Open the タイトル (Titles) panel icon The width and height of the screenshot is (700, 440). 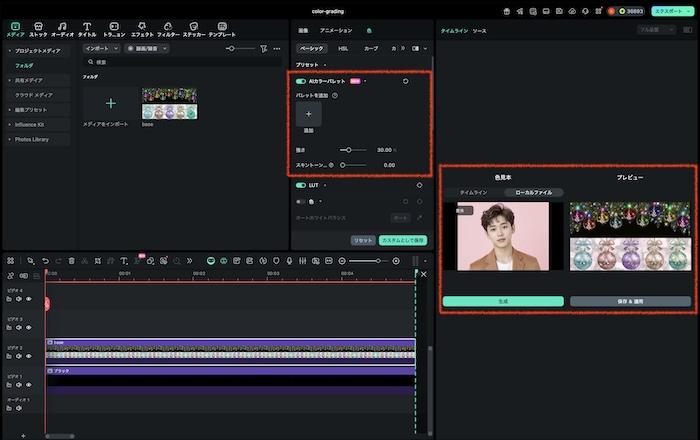[87, 25]
